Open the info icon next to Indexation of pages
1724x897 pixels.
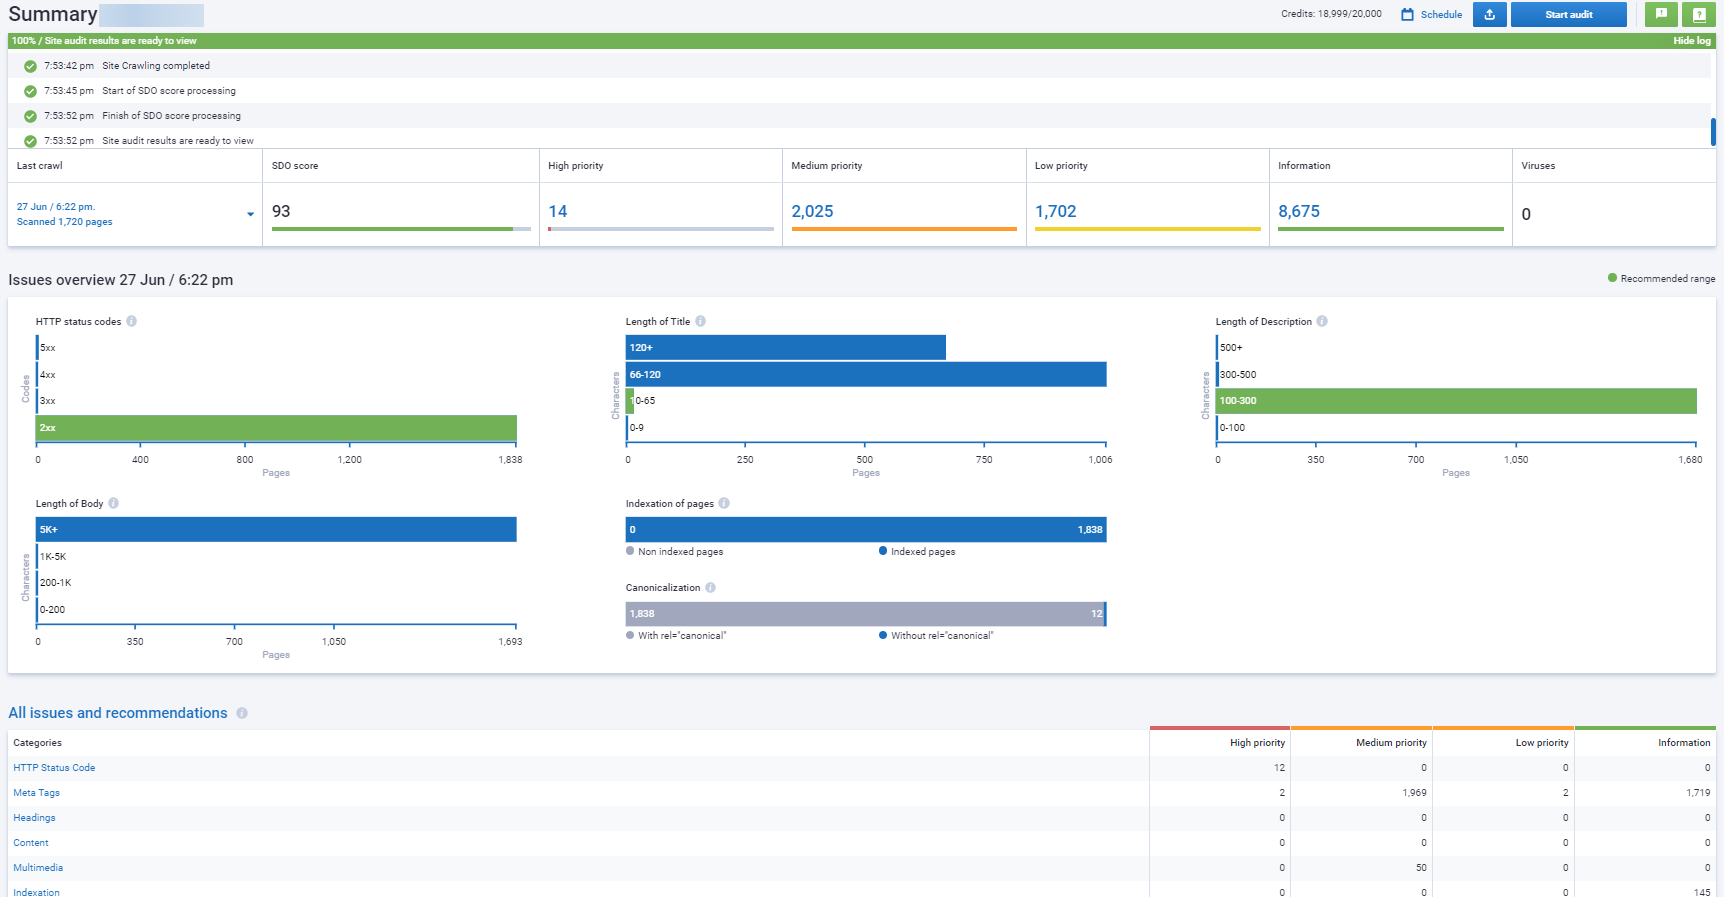pos(724,503)
